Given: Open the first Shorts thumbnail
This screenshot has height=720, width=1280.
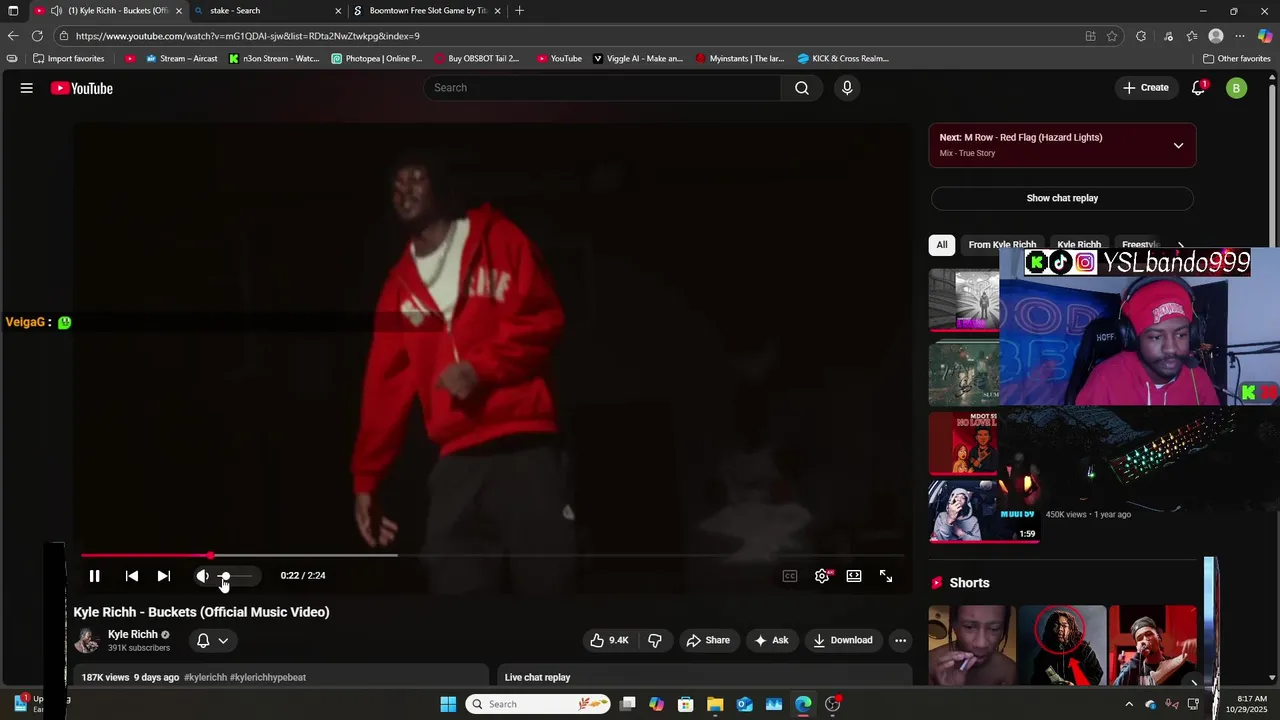Looking at the screenshot, I should (972, 645).
